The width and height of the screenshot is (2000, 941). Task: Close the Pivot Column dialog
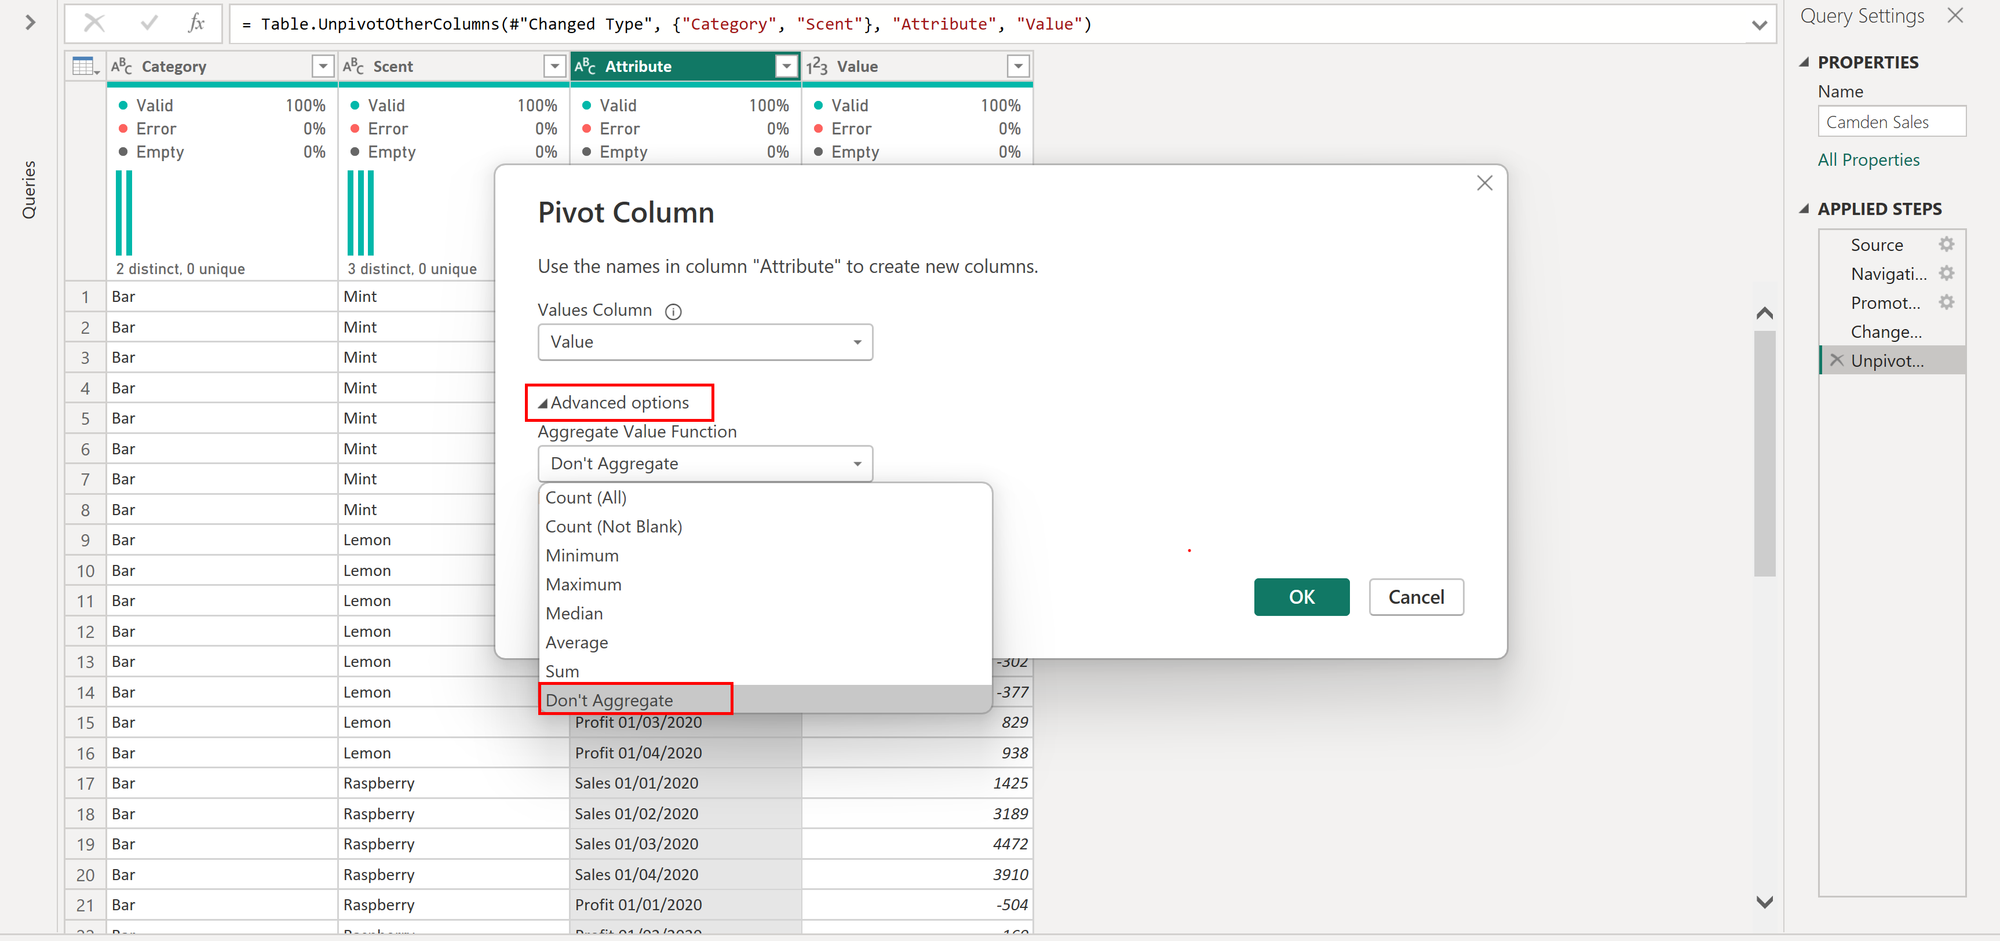(1484, 183)
